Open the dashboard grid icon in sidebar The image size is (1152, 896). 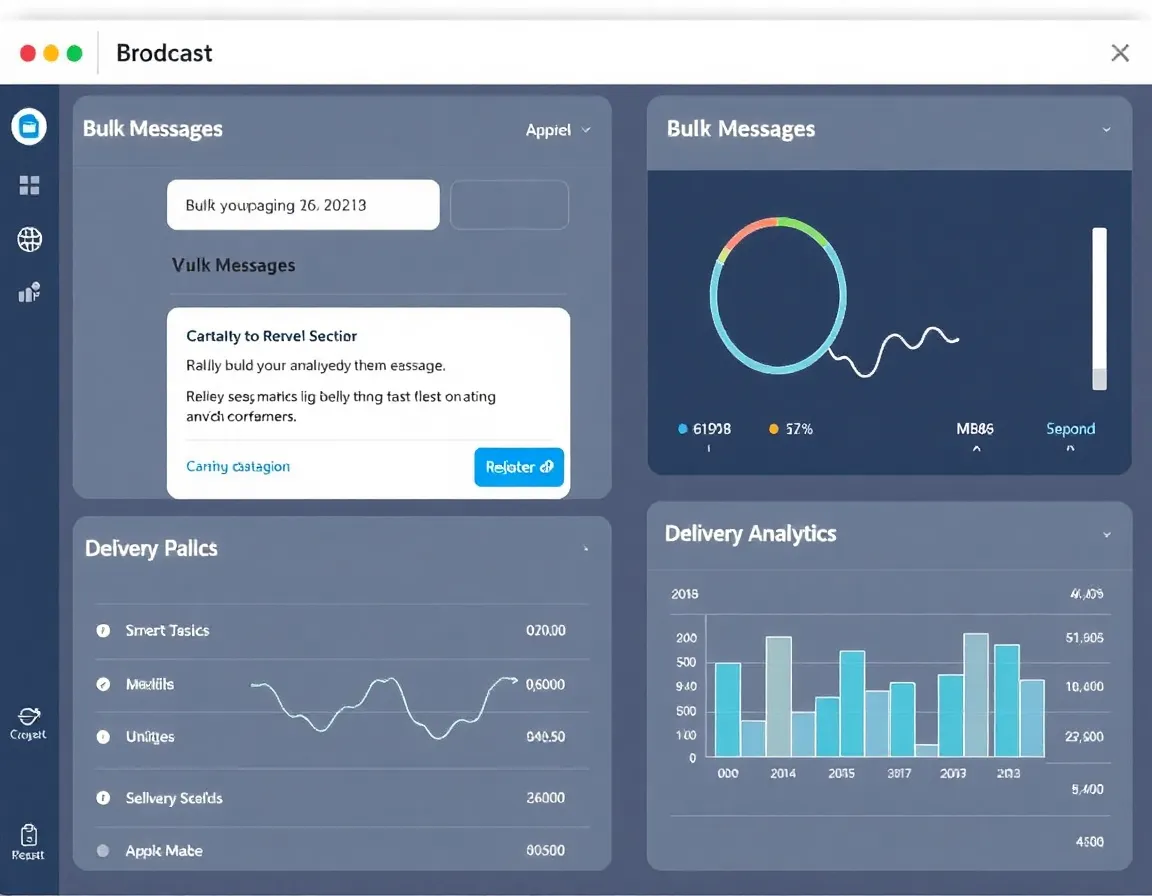click(29, 185)
